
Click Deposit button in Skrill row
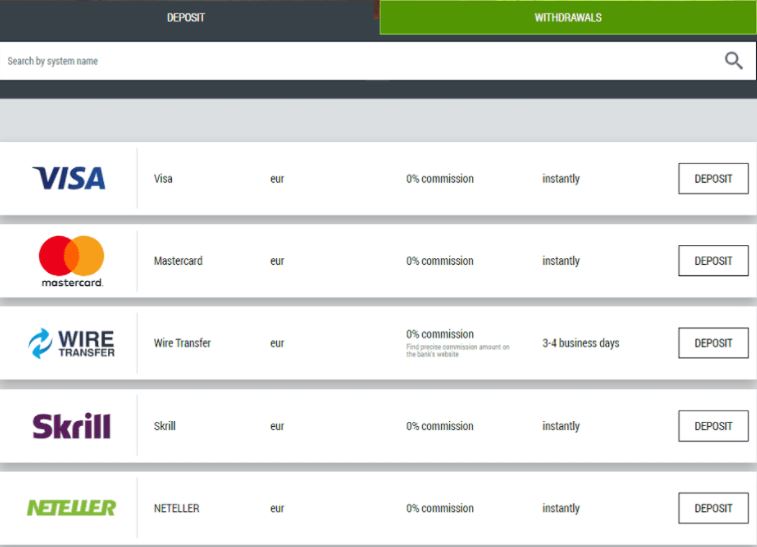click(x=713, y=426)
